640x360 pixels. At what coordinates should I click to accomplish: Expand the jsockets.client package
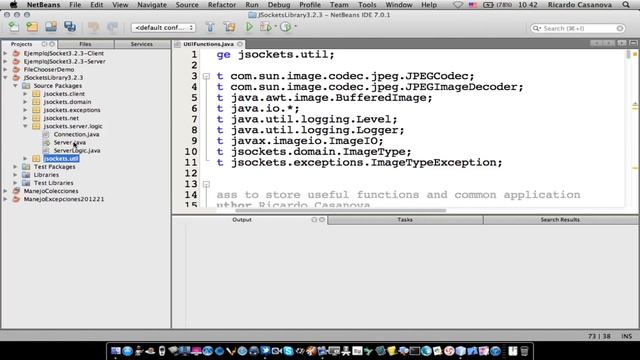pyautogui.click(x=25, y=94)
